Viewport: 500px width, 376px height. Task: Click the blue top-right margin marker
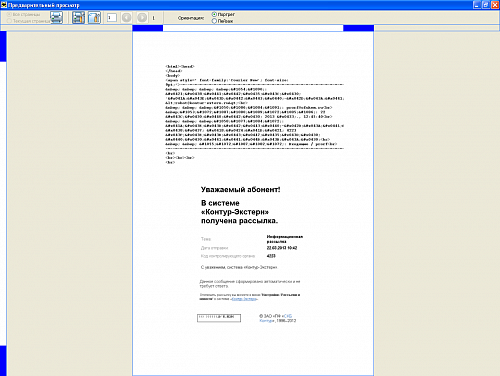click(359, 28)
